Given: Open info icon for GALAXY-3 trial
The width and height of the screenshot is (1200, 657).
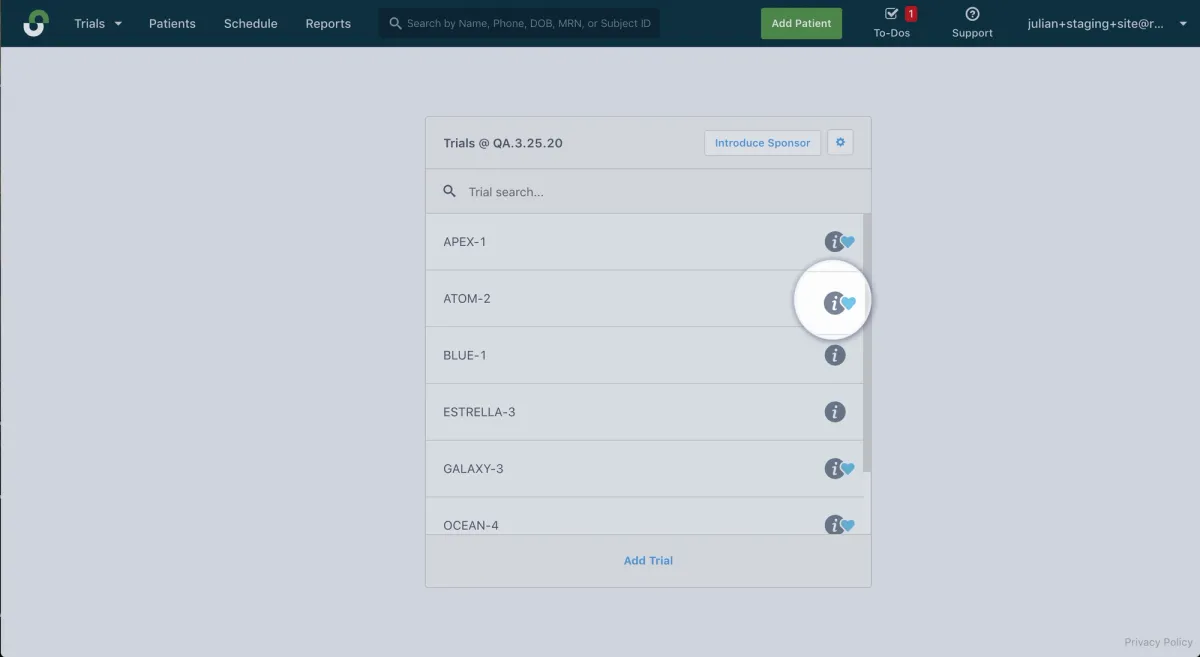Looking at the screenshot, I should pyautogui.click(x=832, y=469).
